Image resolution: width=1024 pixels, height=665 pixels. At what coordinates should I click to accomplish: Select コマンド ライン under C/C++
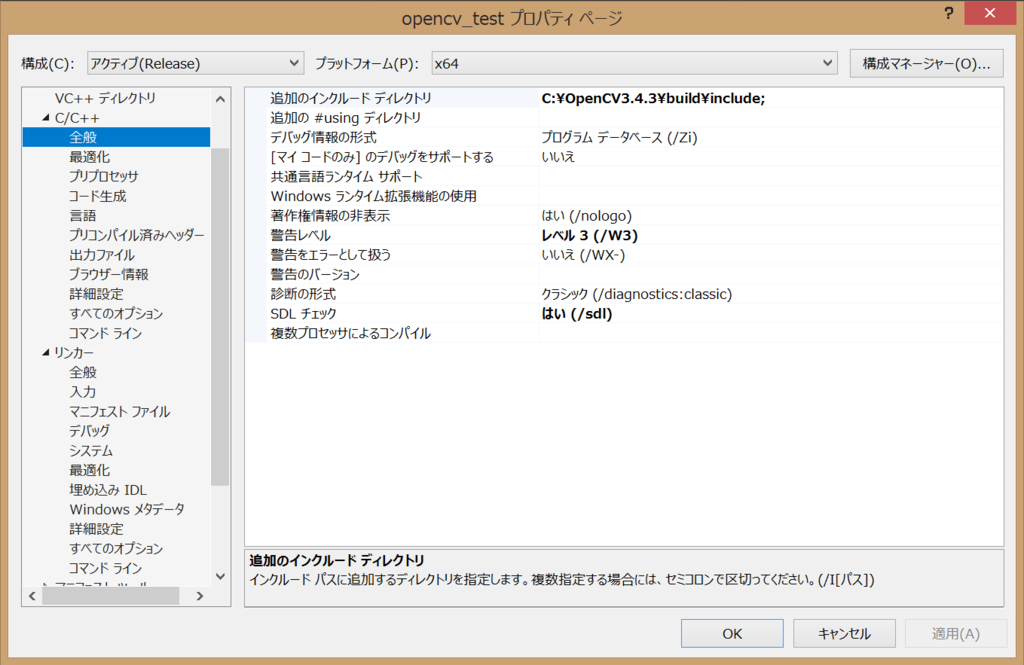point(98,332)
